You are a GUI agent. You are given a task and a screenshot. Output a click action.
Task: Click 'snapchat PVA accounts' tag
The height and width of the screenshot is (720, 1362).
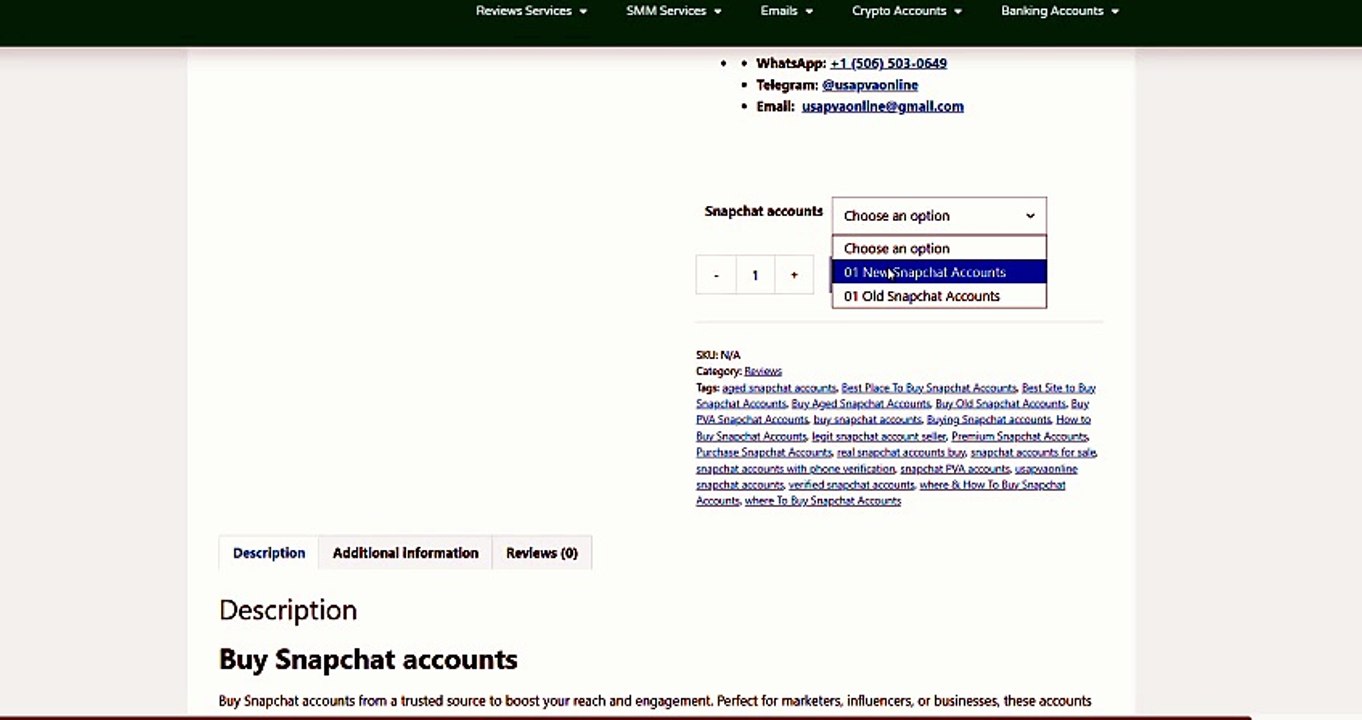[955, 468]
